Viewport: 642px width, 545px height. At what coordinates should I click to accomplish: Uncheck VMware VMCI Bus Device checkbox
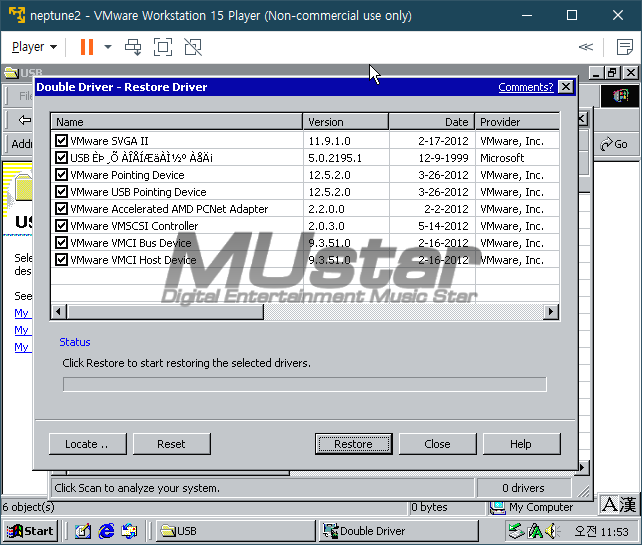point(61,243)
